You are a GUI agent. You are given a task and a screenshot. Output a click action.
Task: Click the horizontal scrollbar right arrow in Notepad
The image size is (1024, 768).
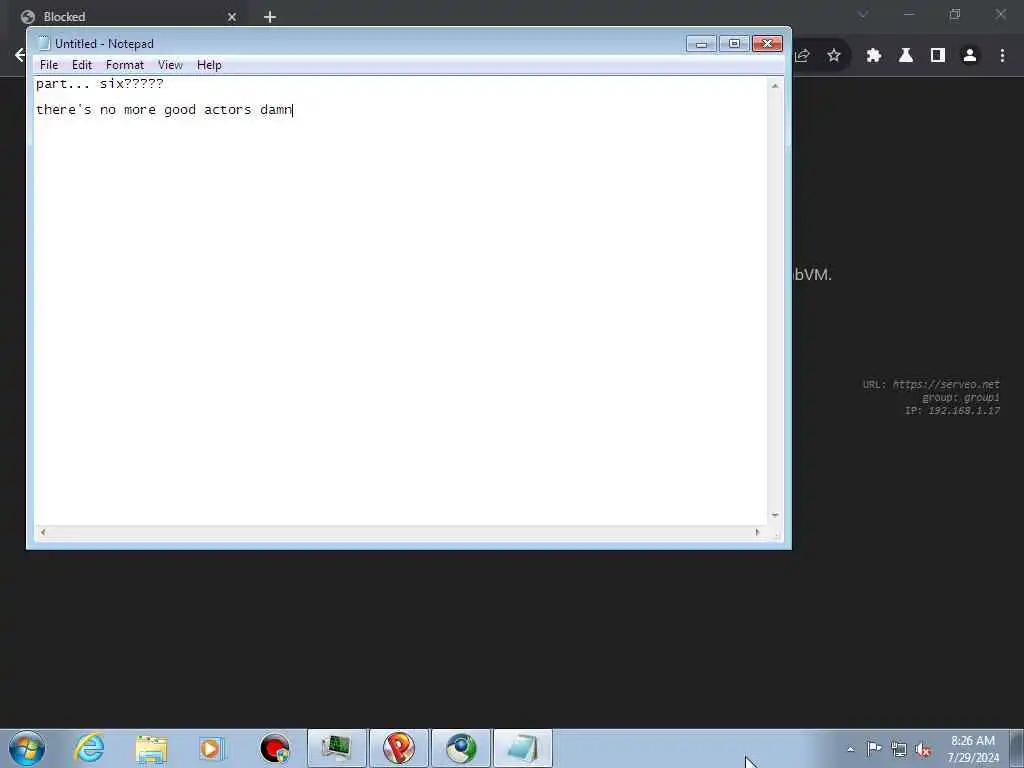click(757, 532)
